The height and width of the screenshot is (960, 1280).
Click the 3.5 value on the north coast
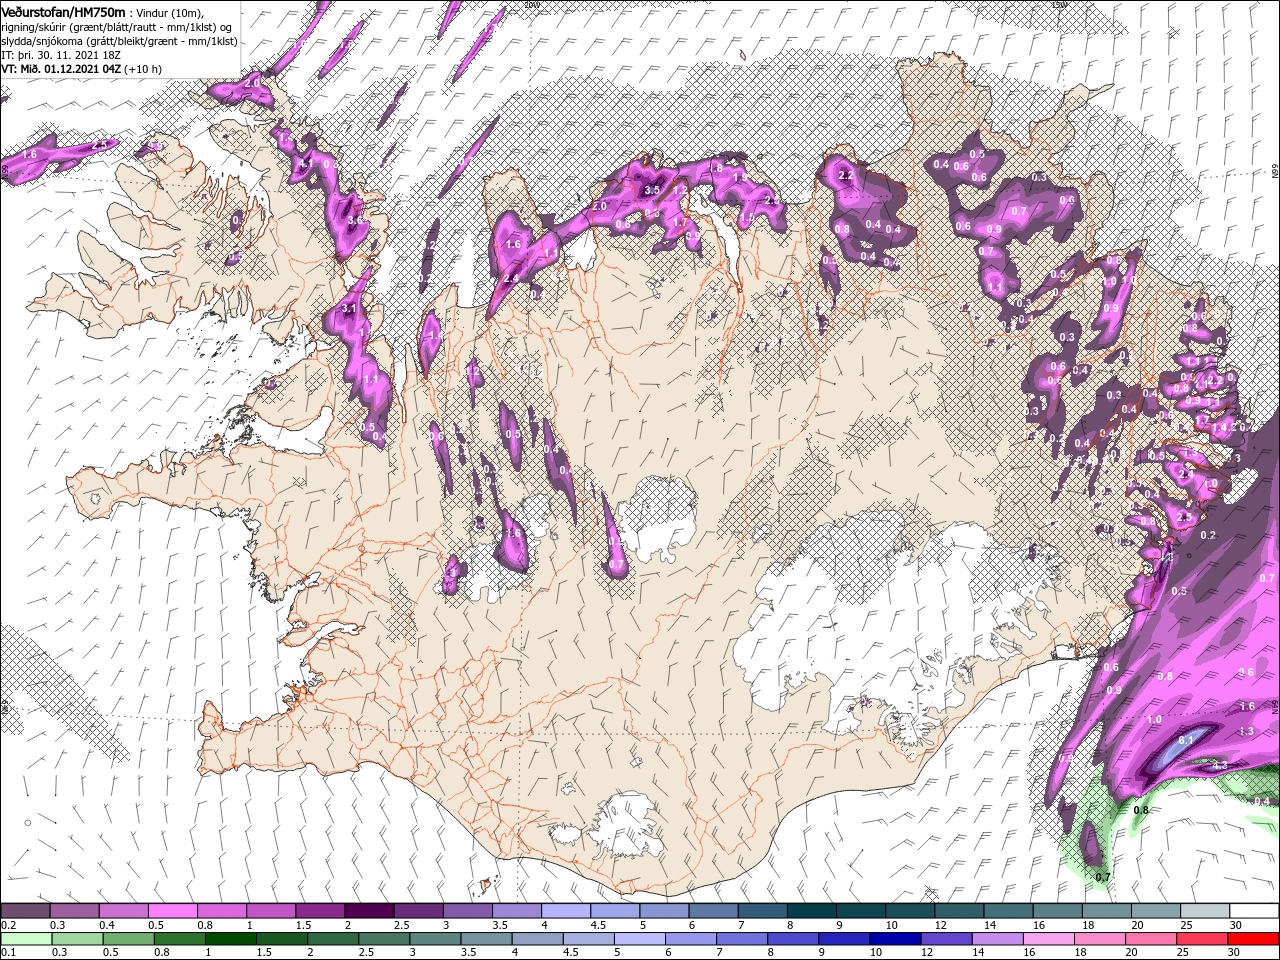(x=652, y=189)
